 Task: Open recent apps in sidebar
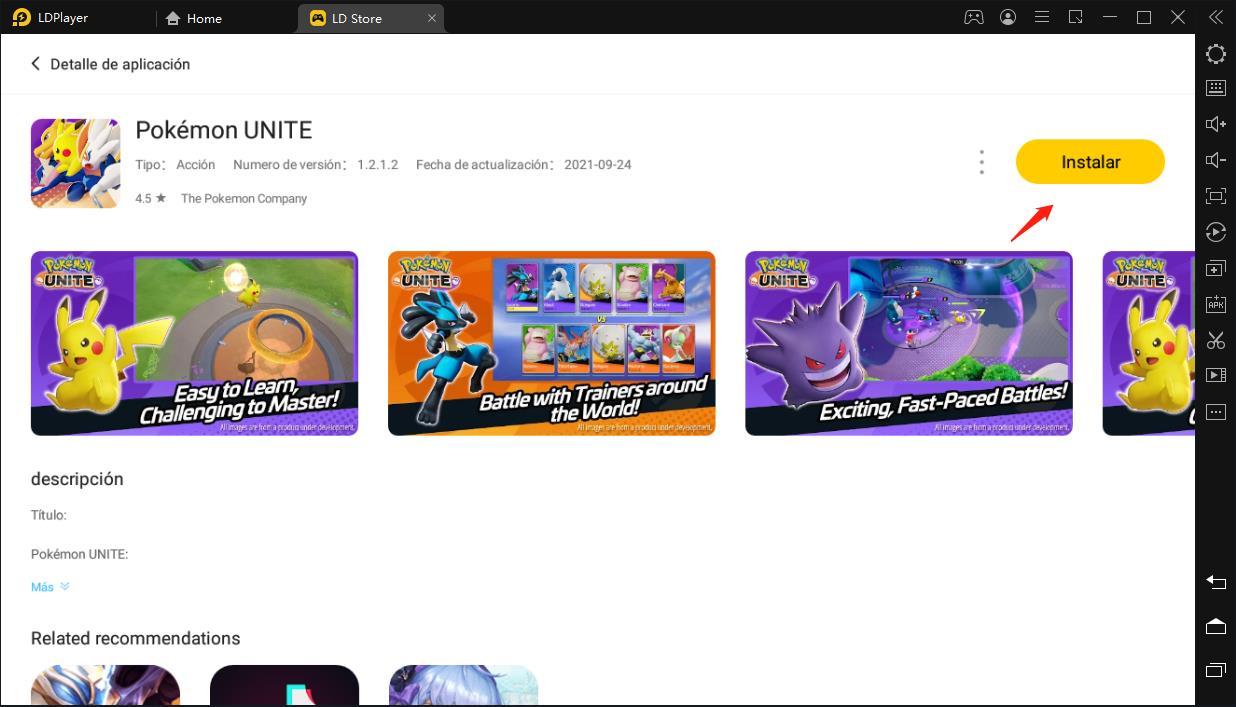1216,670
